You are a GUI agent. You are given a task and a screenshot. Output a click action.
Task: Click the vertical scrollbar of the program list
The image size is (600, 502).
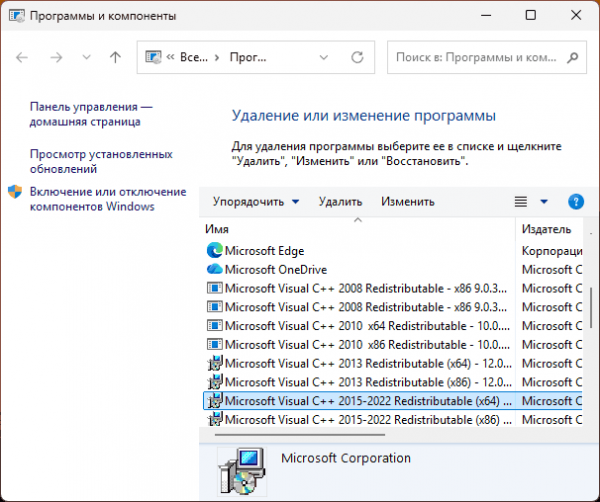pos(591,308)
